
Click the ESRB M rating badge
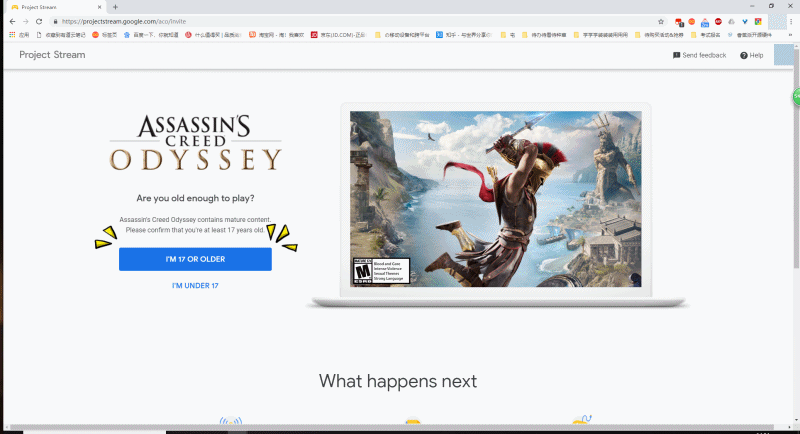[381, 271]
